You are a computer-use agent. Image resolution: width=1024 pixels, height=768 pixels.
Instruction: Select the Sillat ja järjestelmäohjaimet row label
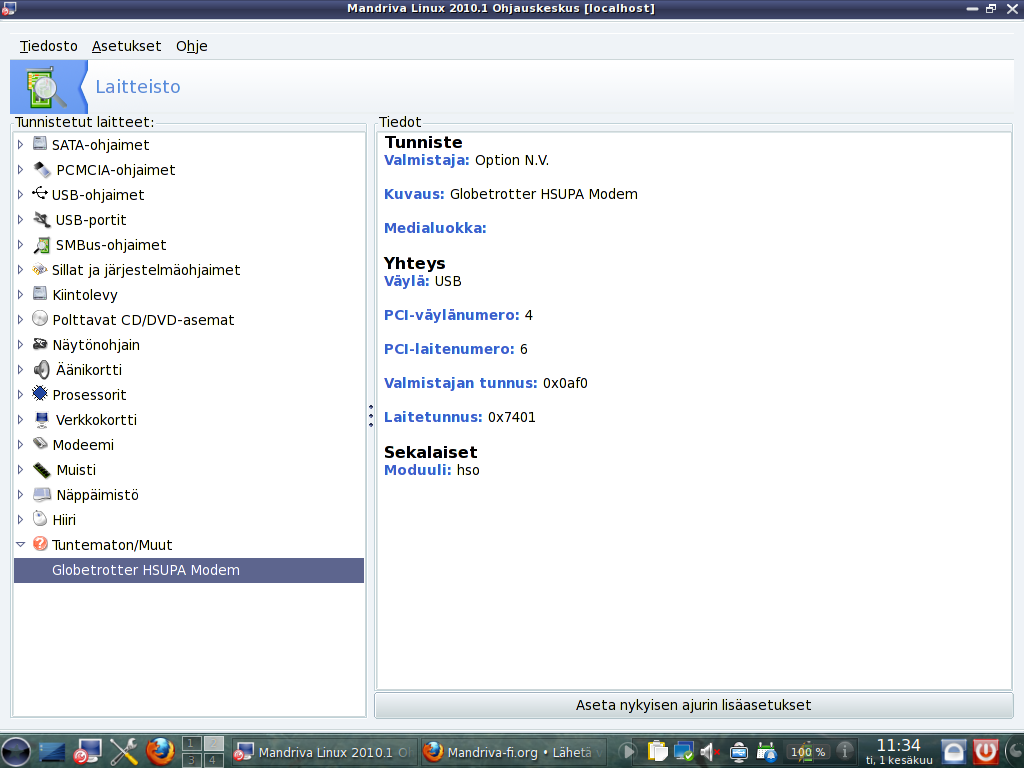146,270
